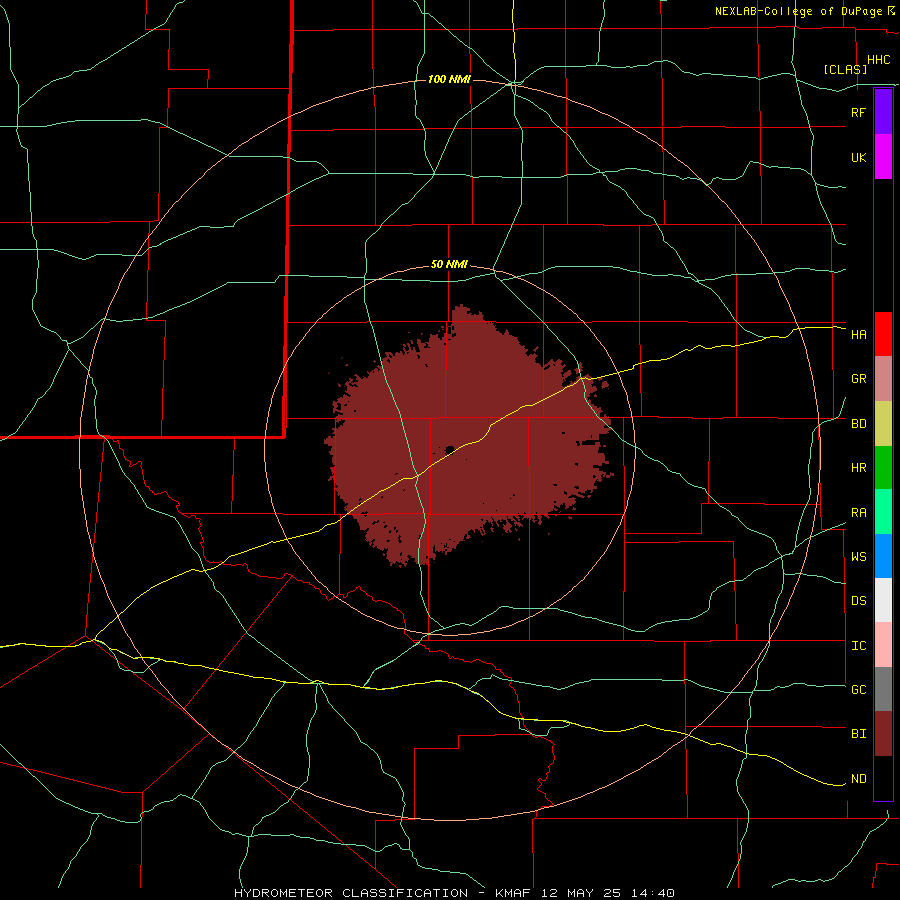Click the GR legend label
Viewport: 900px width, 900px height.
[x=859, y=379]
